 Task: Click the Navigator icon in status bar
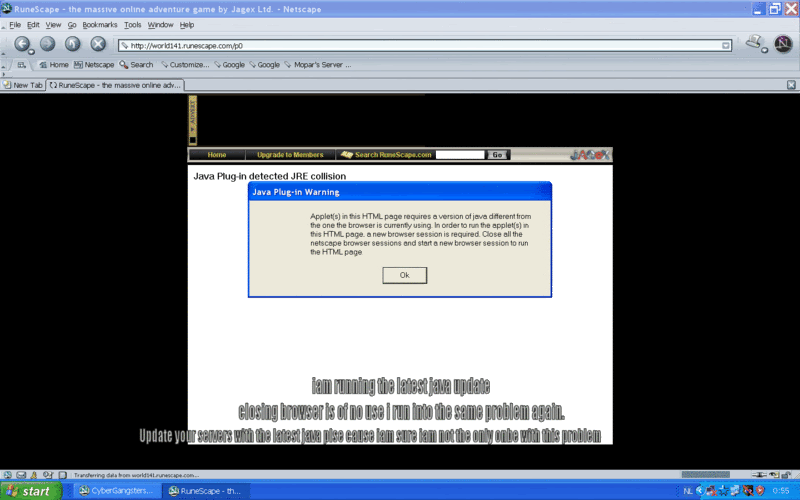(8, 475)
